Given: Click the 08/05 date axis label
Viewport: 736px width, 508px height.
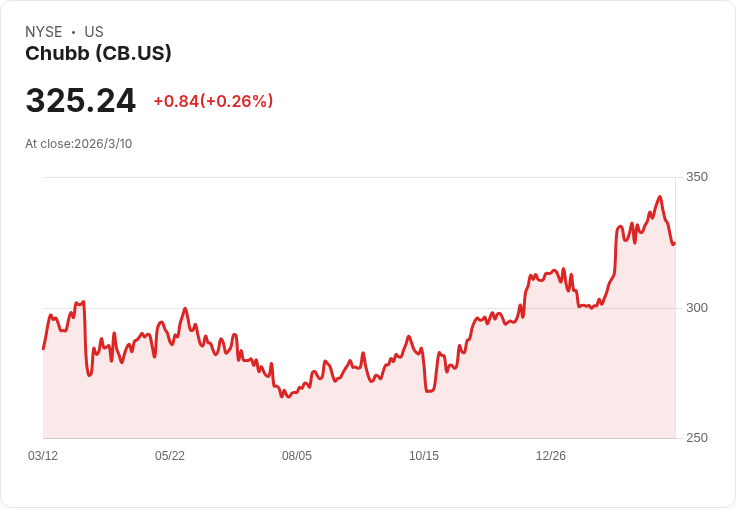Looking at the screenshot, I should [x=297, y=456].
